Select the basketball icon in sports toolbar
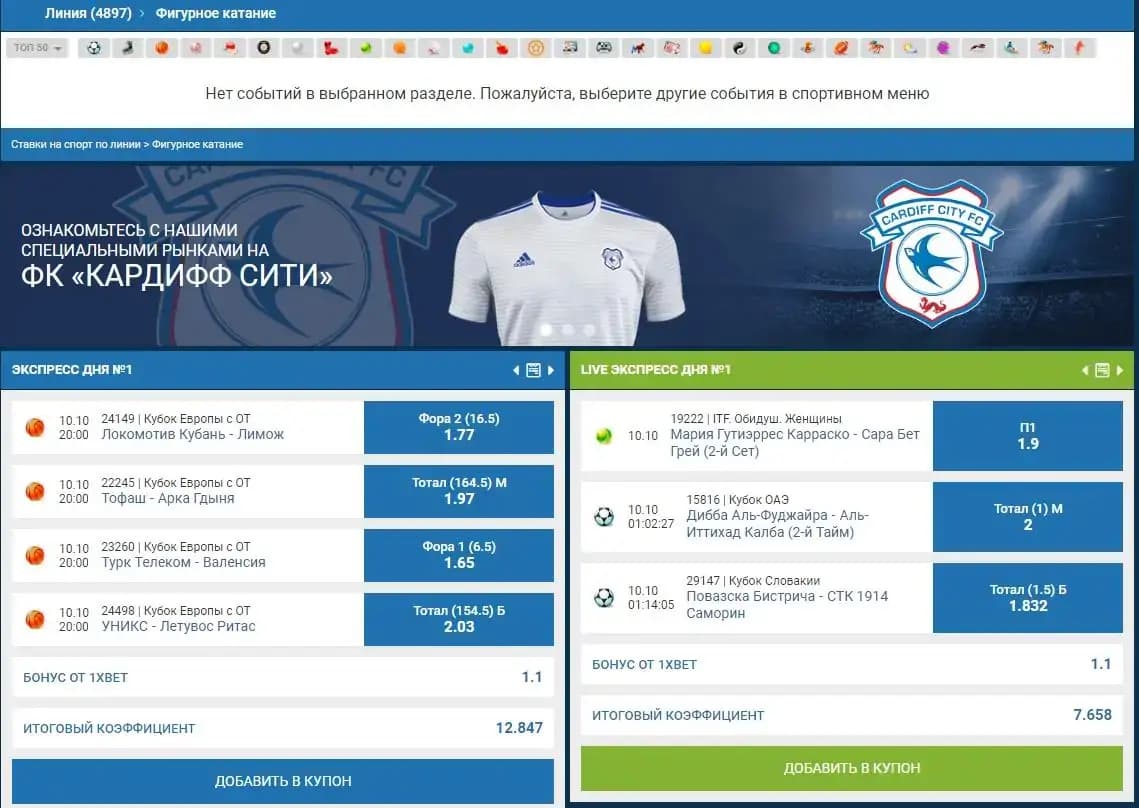The width and height of the screenshot is (1139, 808). (x=162, y=48)
